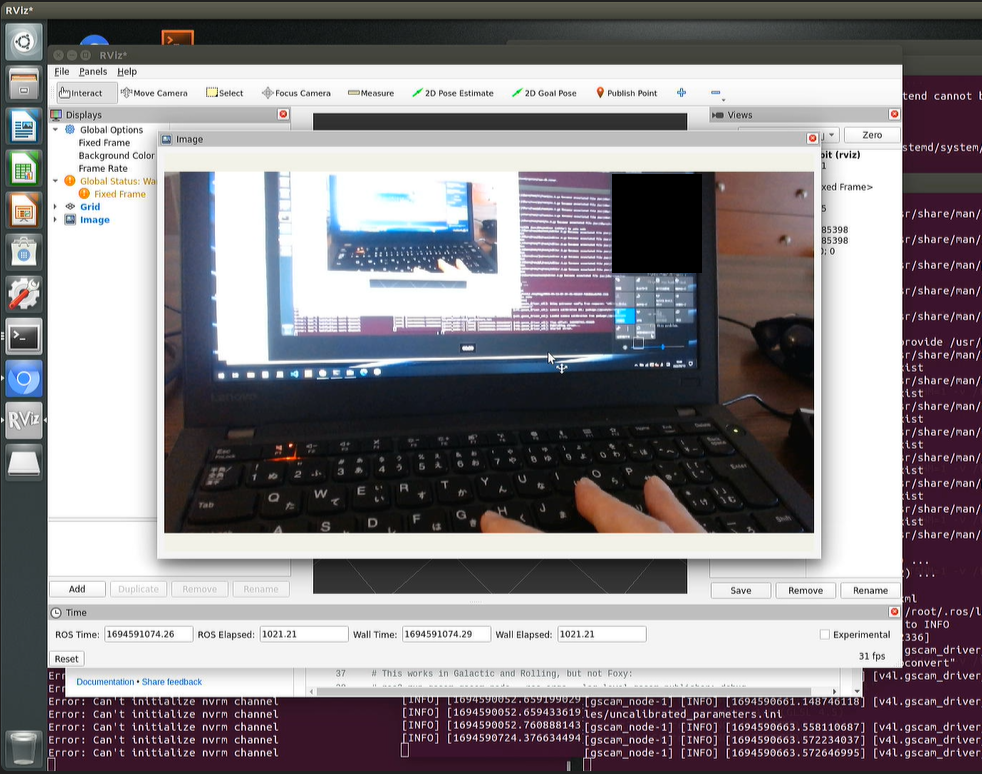Close the Views panel

(894, 114)
